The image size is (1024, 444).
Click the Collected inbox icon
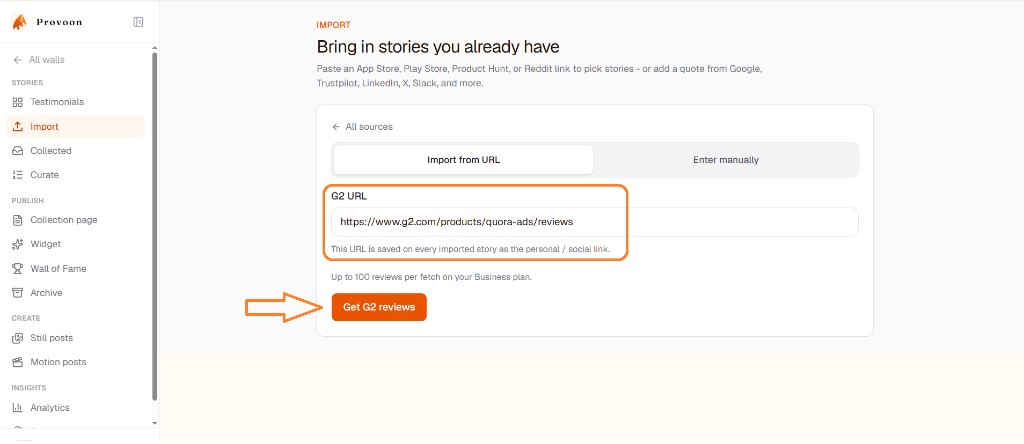(18, 151)
